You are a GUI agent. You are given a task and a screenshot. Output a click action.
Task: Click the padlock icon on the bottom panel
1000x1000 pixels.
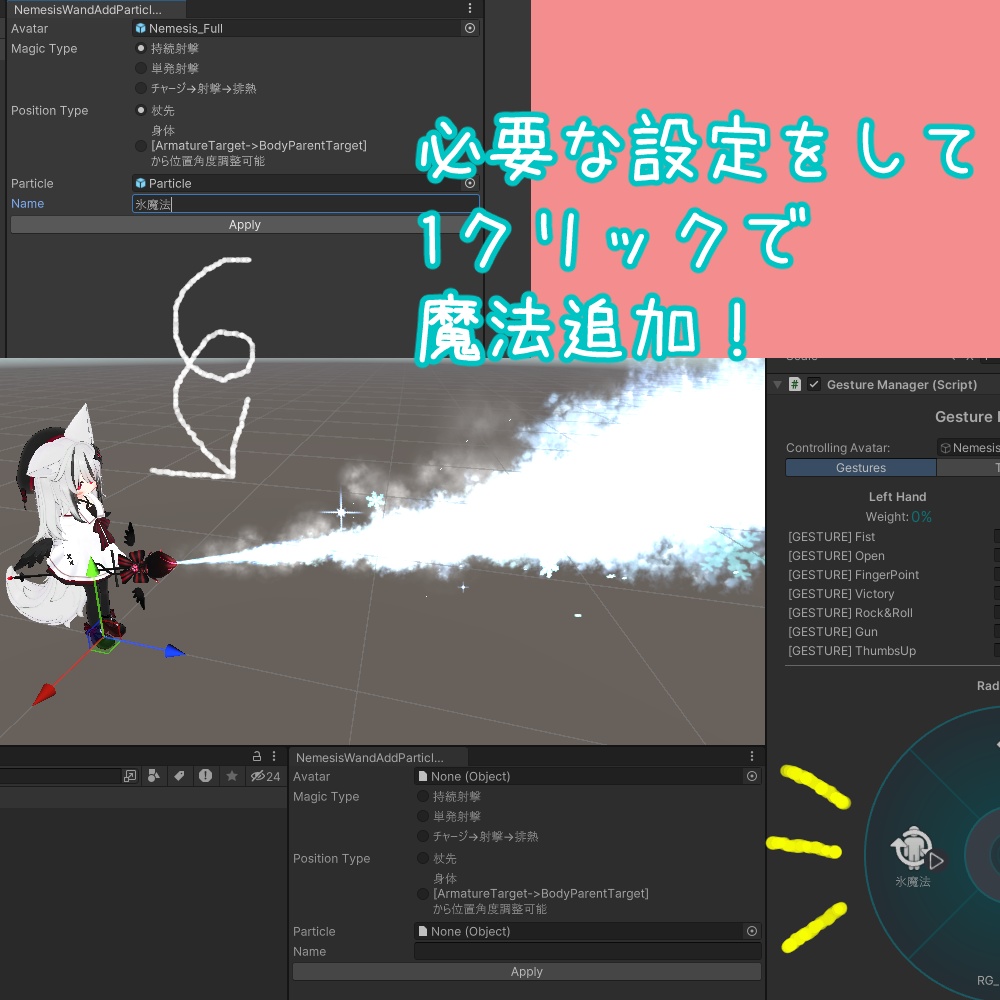[x=257, y=756]
